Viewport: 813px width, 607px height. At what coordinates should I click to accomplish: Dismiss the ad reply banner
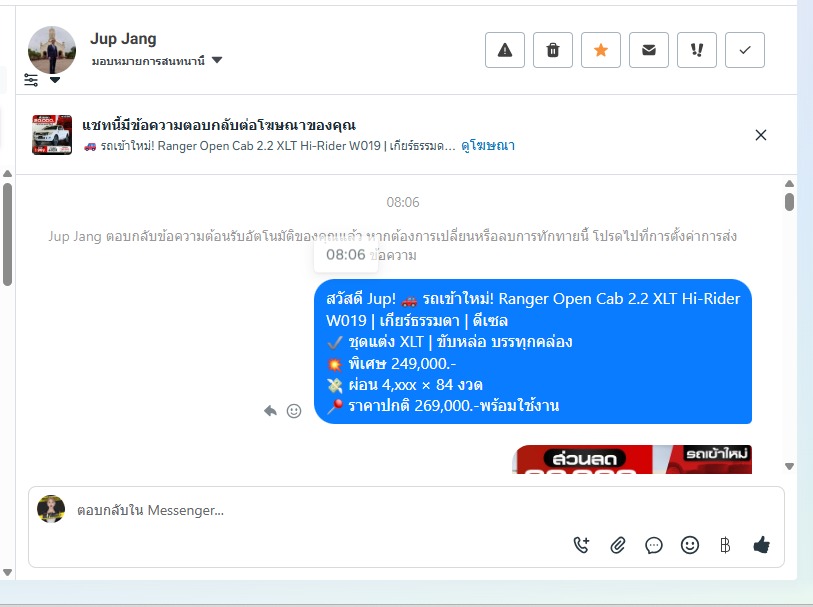761,135
